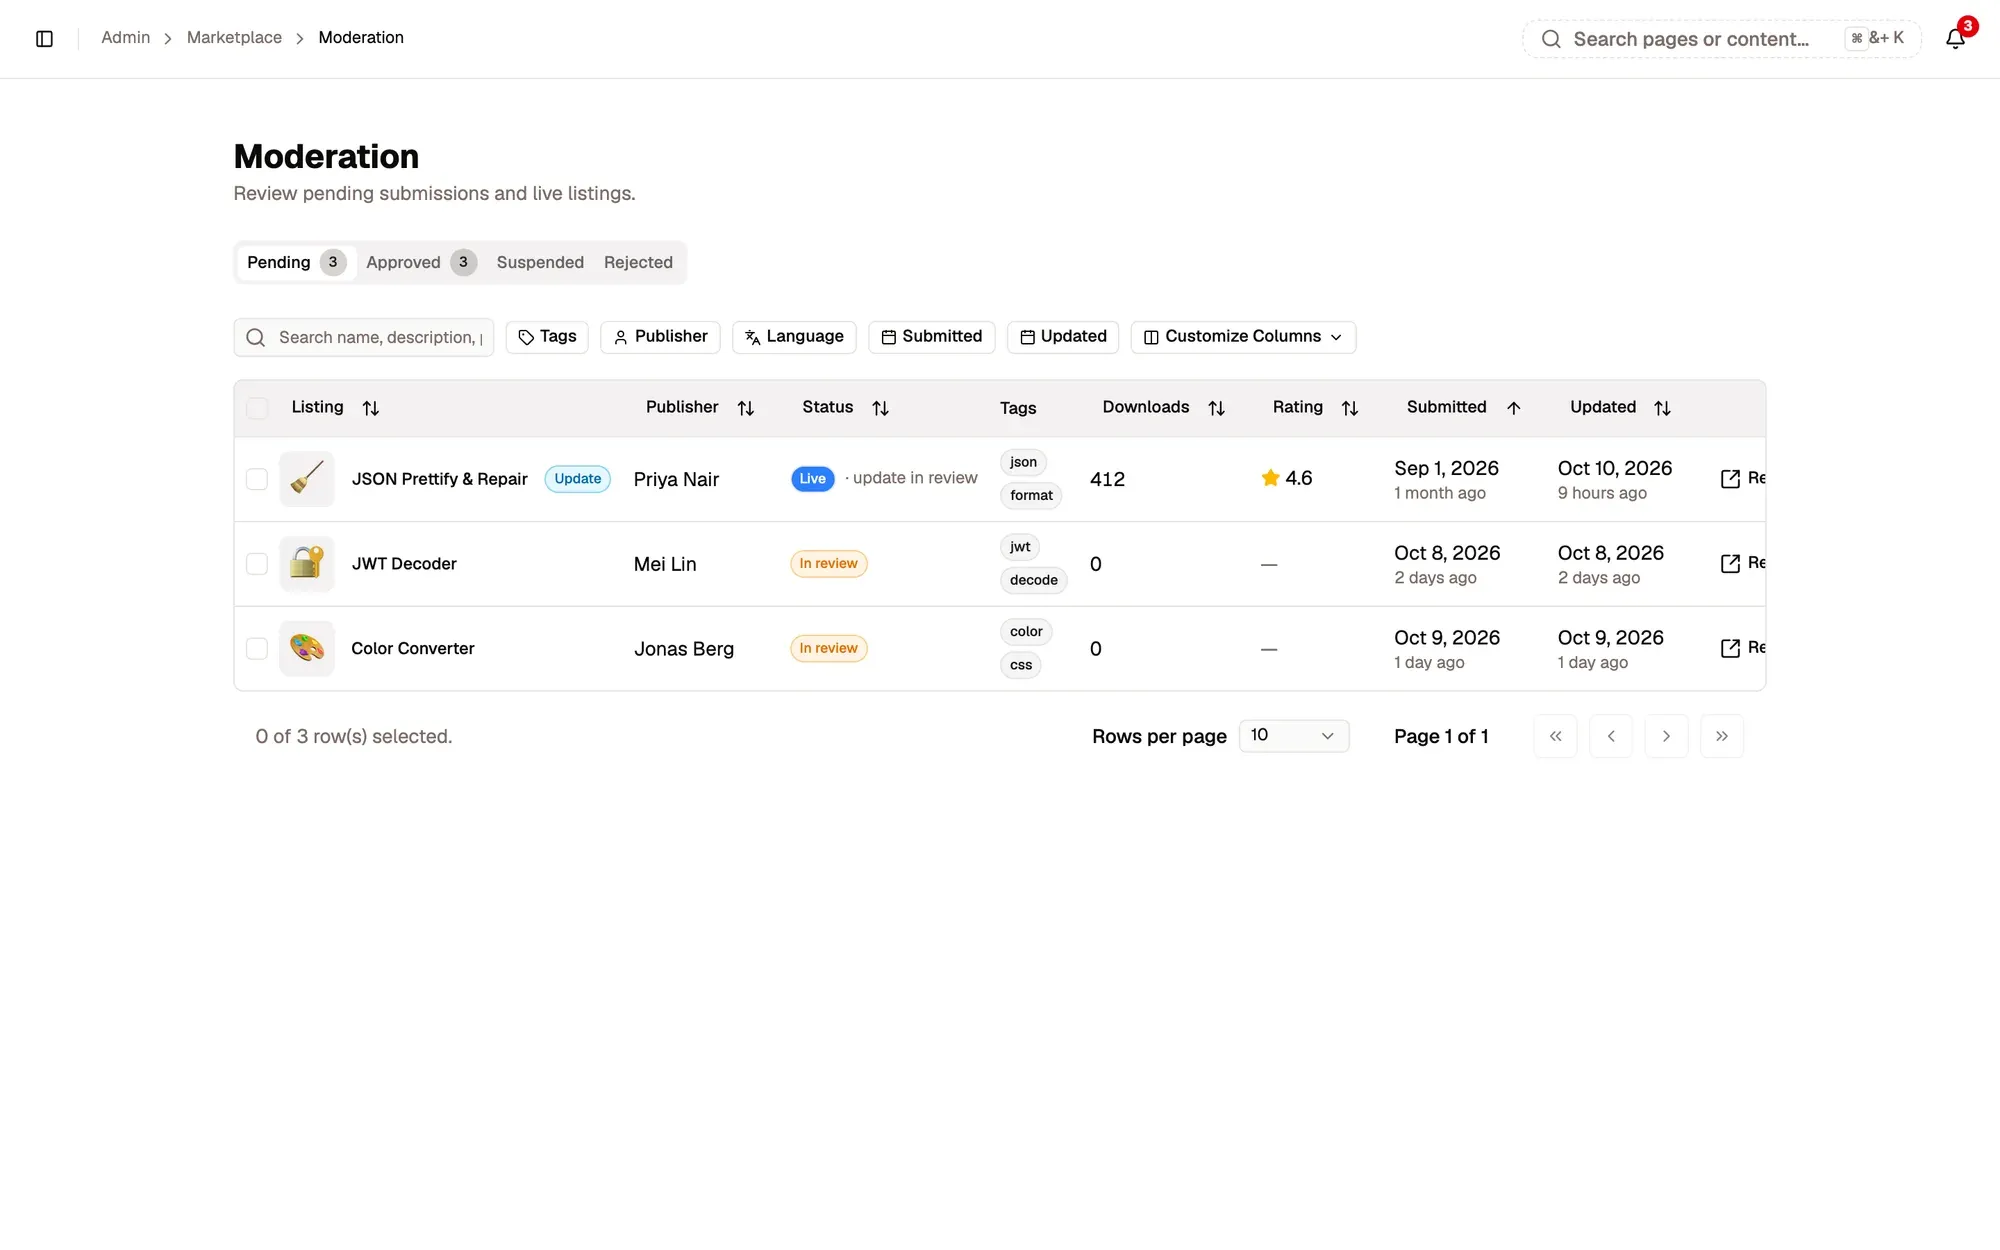2000x1250 pixels.
Task: Sort by Status column arrows
Action: pos(881,408)
